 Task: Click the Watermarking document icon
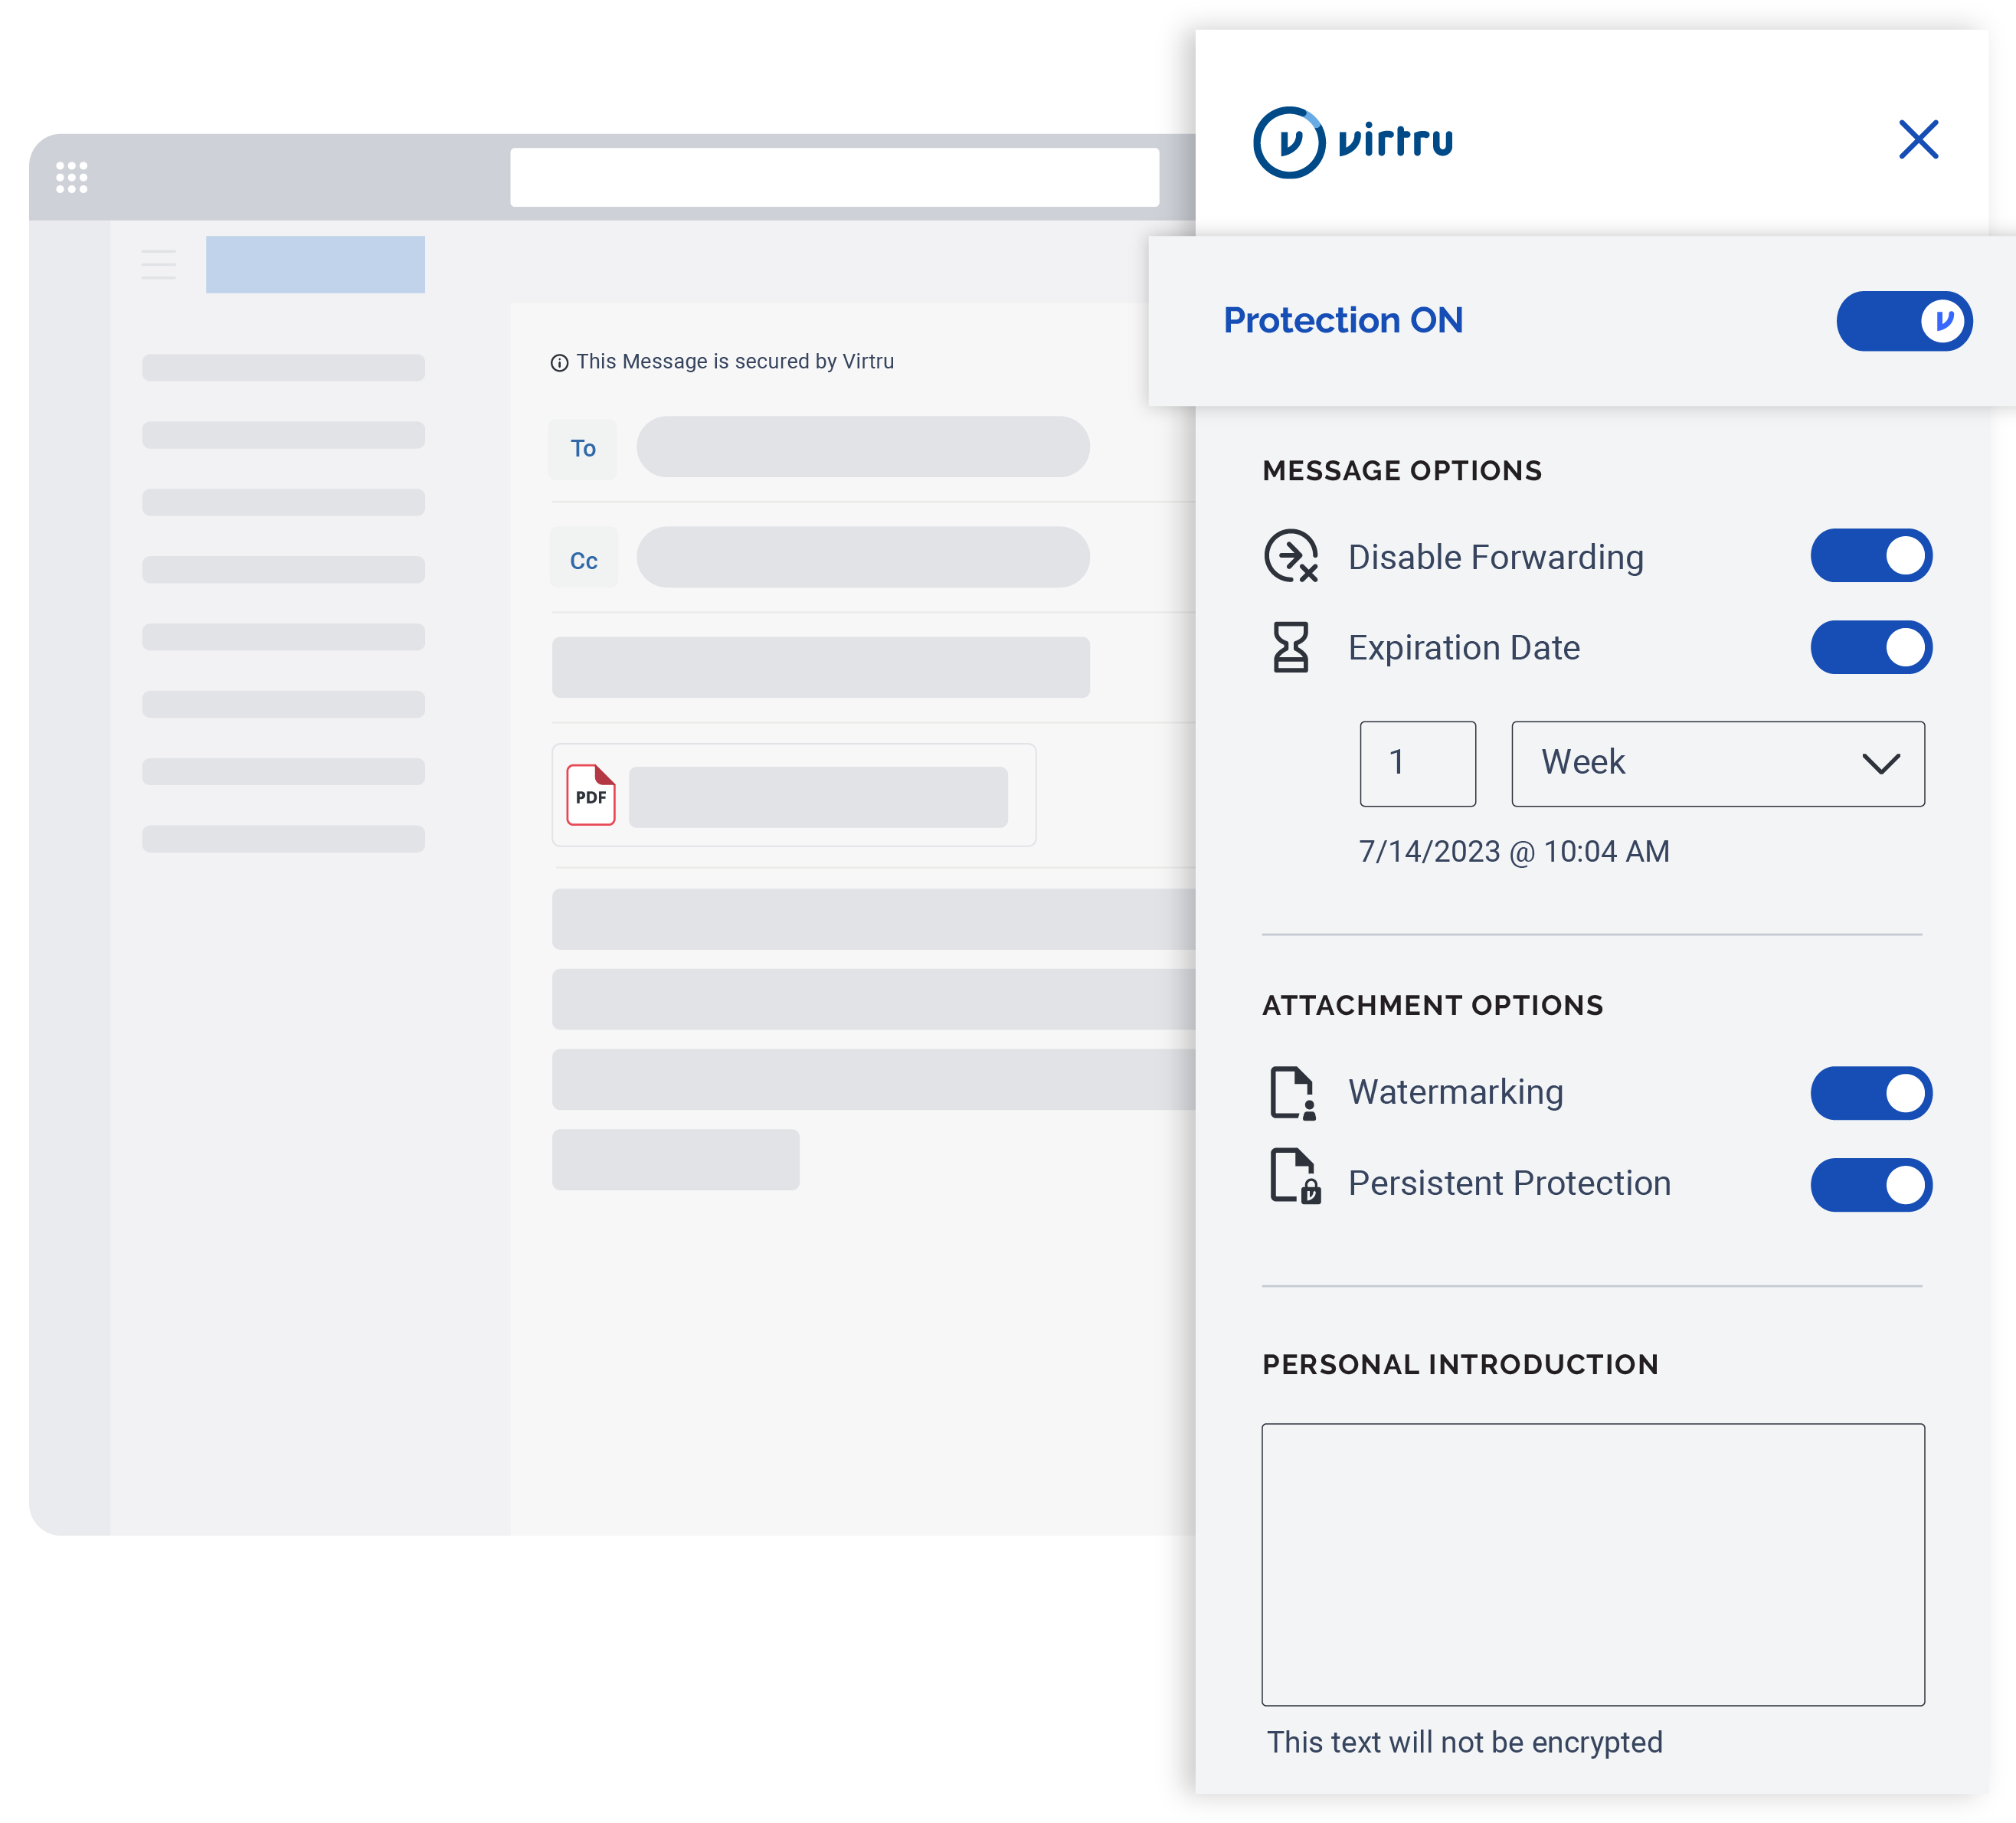click(x=1293, y=1093)
